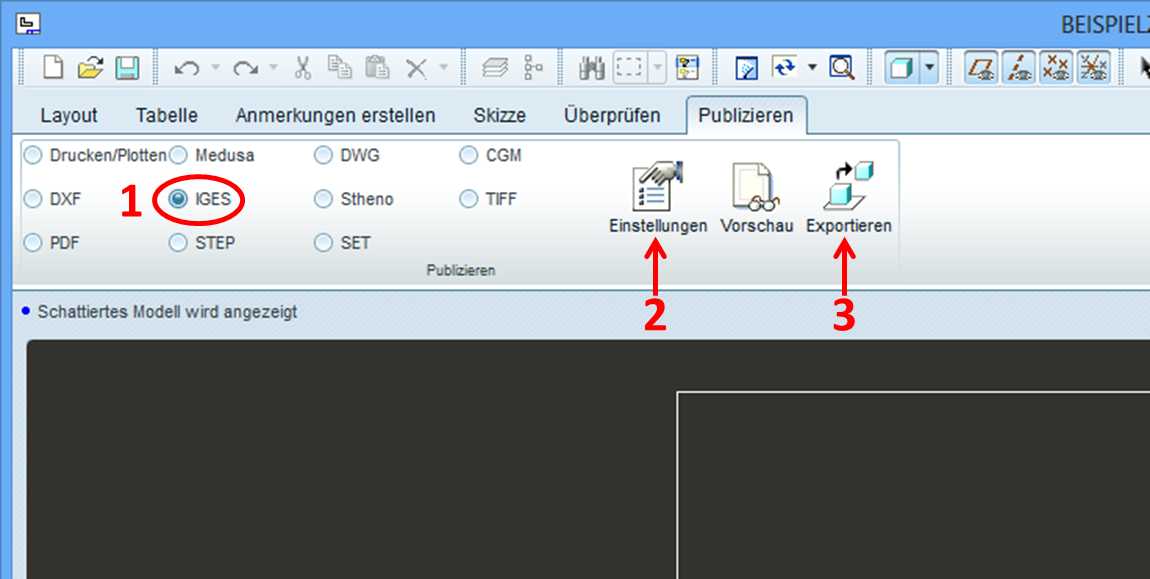This screenshot has width=1150, height=579.
Task: Choose TIFF as the publish format
Action: pyautogui.click(x=469, y=199)
